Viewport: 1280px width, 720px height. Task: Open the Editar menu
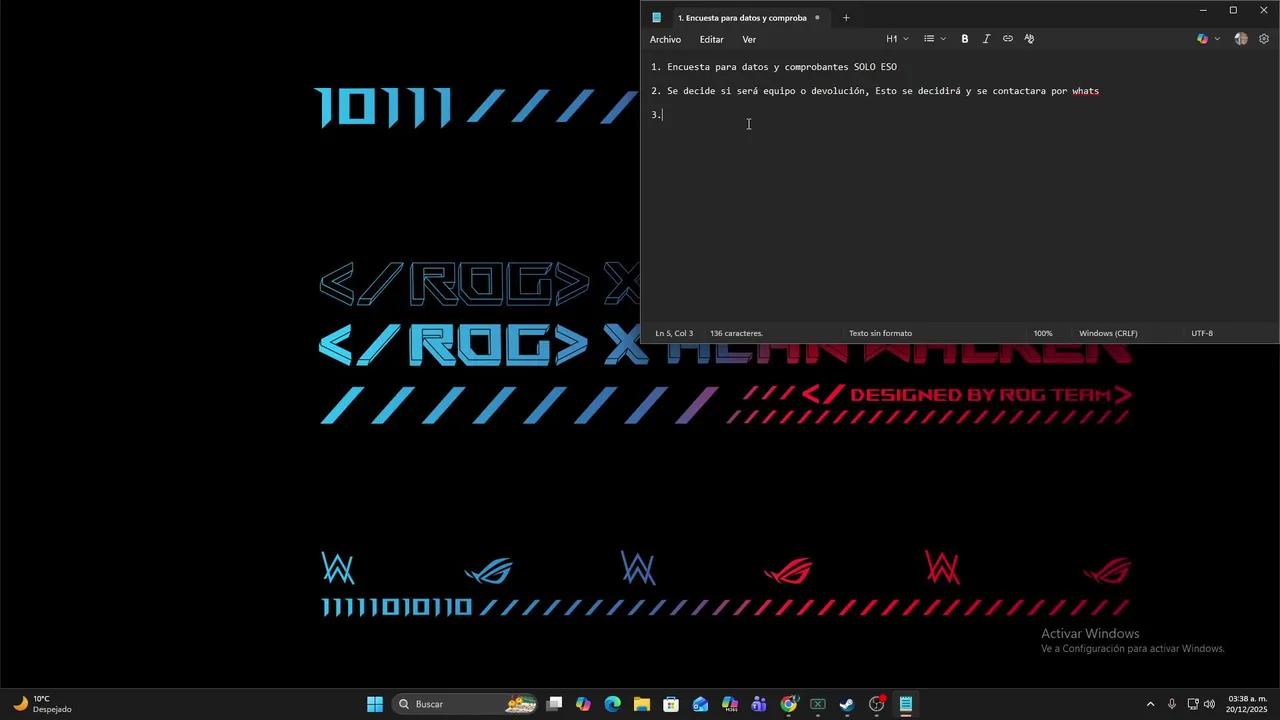pos(711,39)
